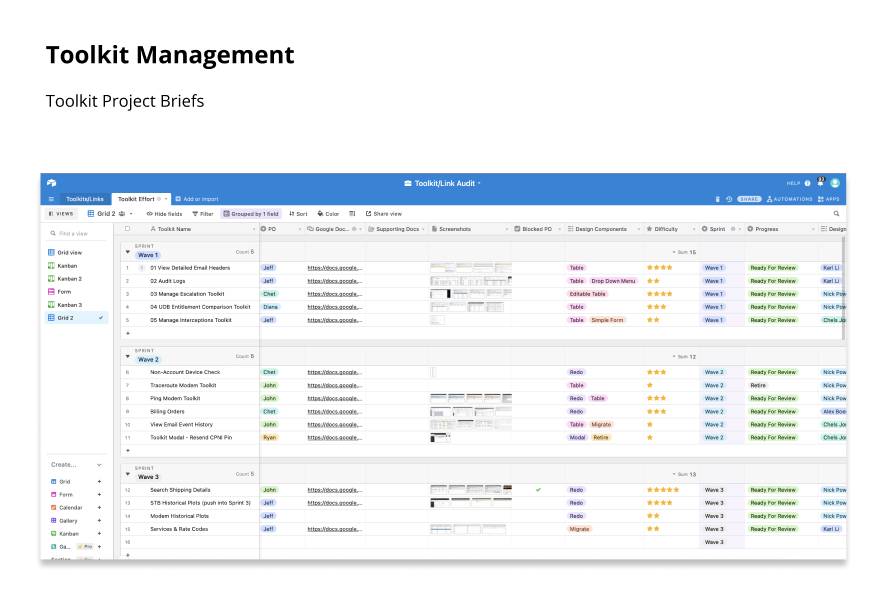
Task: Click the user account avatar
Action: pyautogui.click(x=835, y=183)
